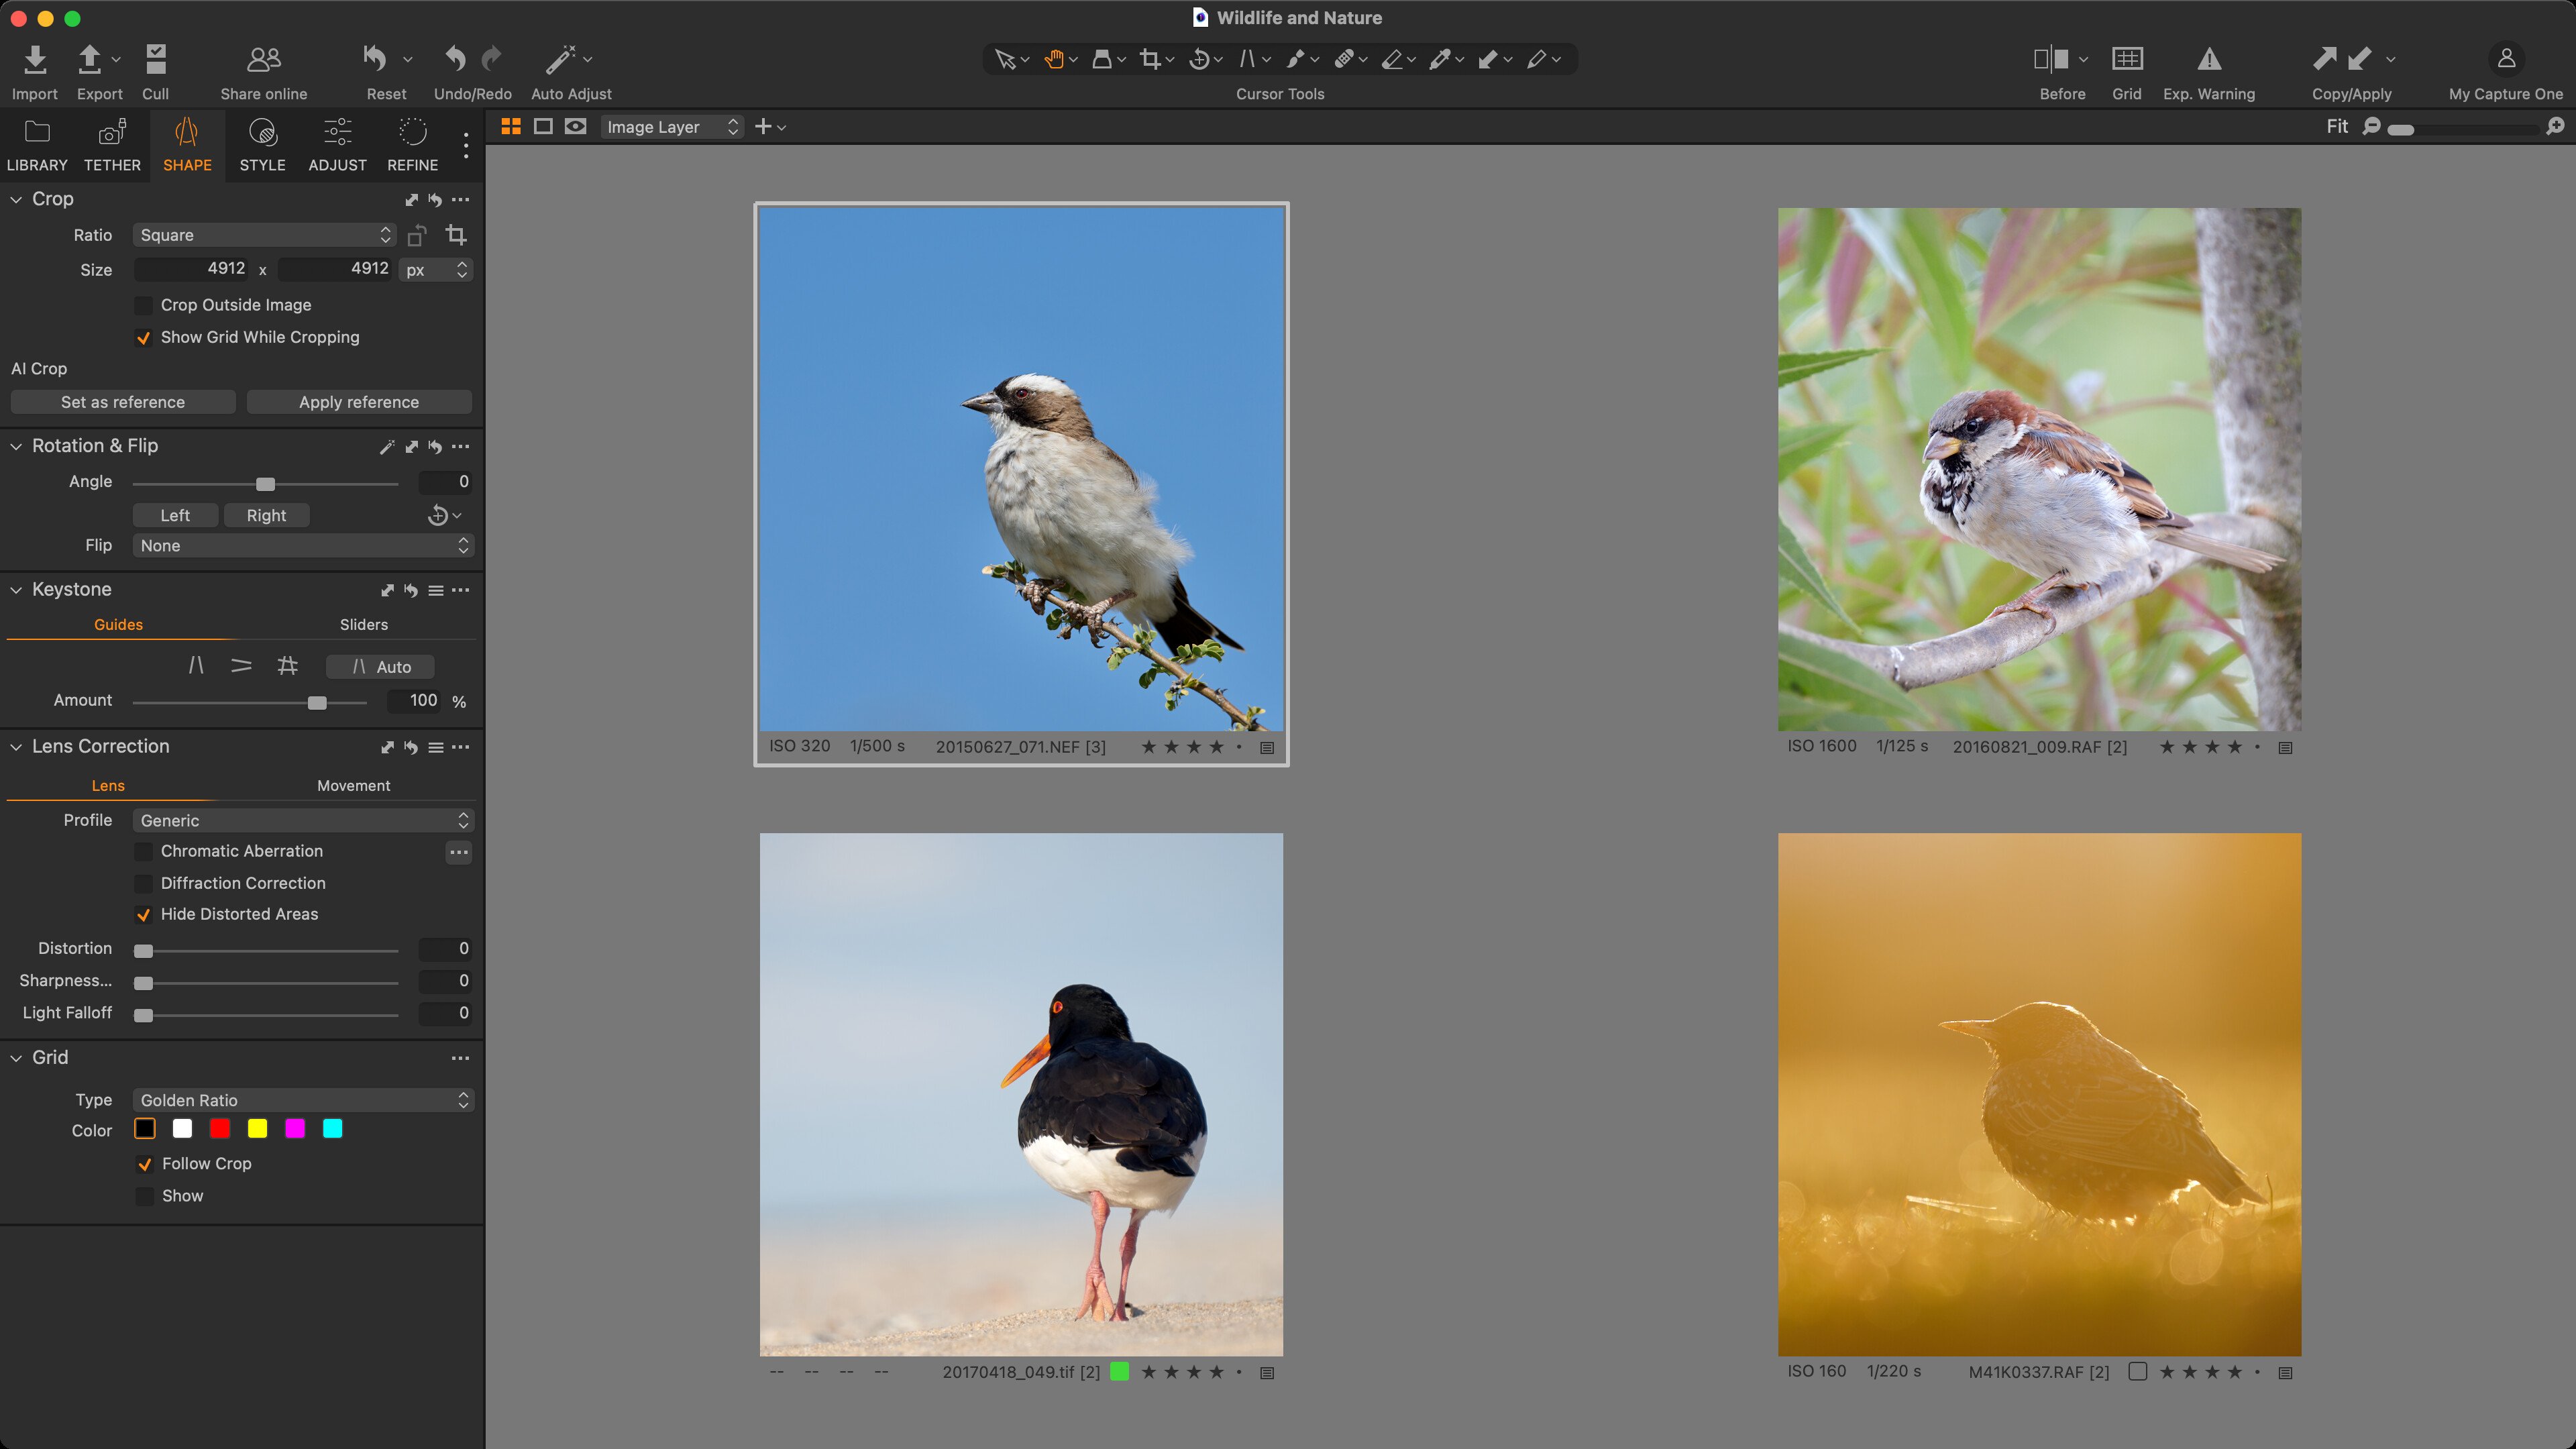Screen dimensions: 2576x1449
Task: Click Set as reference button
Action: click(x=123, y=402)
